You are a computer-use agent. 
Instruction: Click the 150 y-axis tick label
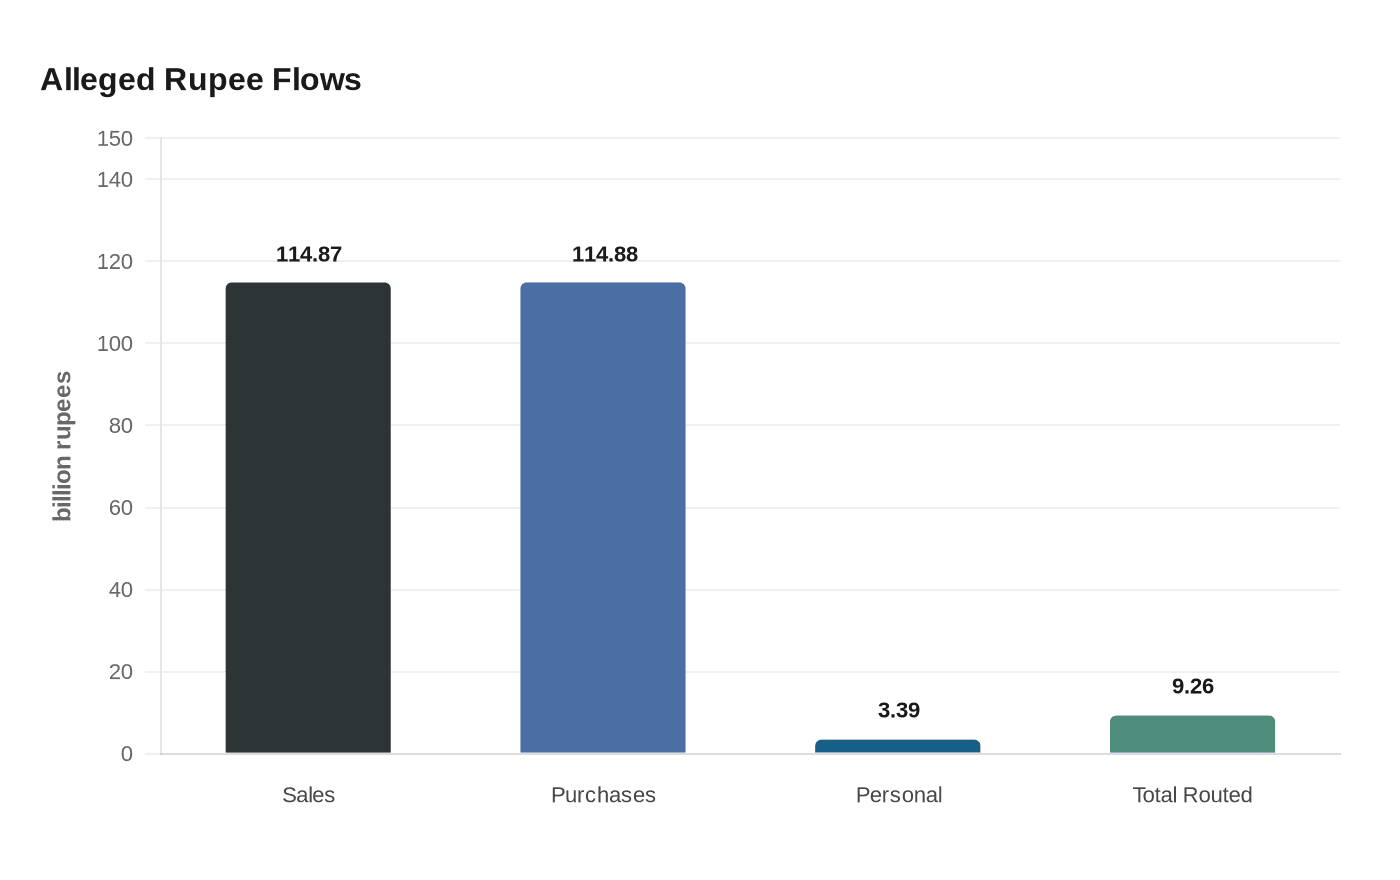pos(115,139)
